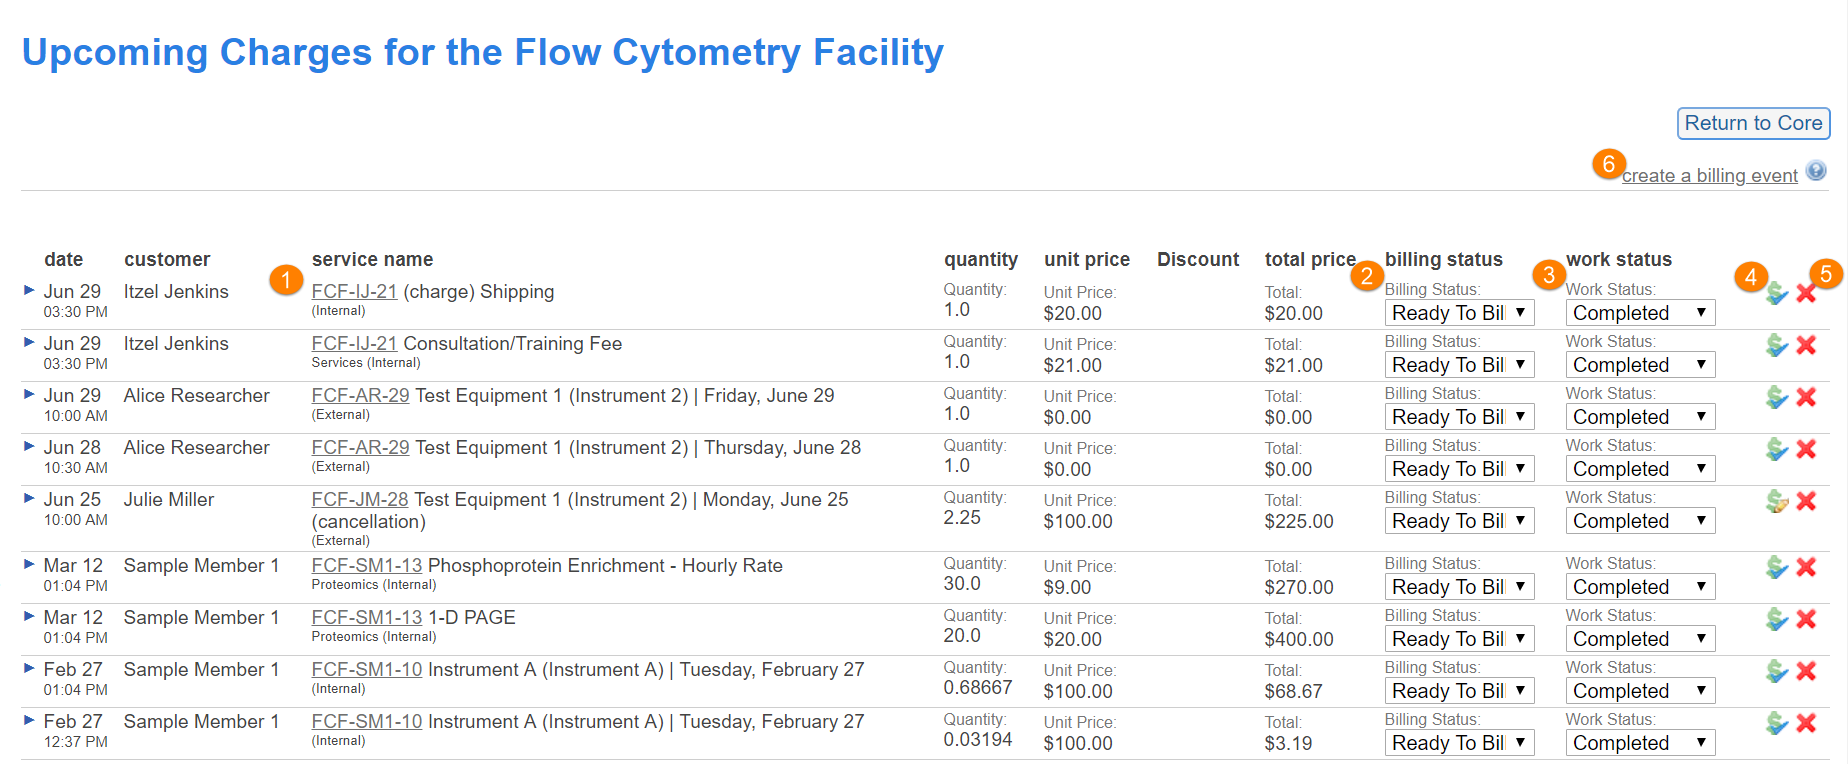
Task: Delete the Phosphoprotein Enrichment charge row
Action: (x=1806, y=567)
